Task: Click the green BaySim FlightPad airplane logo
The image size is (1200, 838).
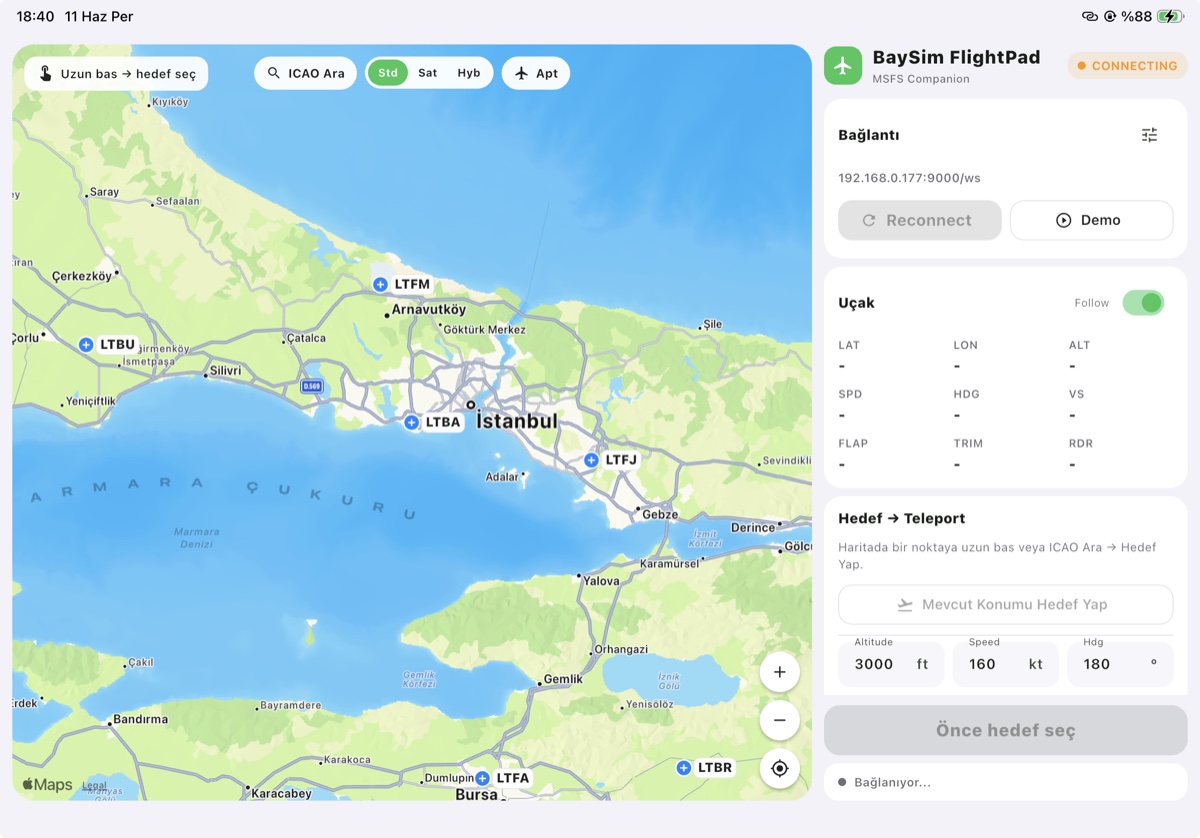Action: pyautogui.click(x=843, y=65)
